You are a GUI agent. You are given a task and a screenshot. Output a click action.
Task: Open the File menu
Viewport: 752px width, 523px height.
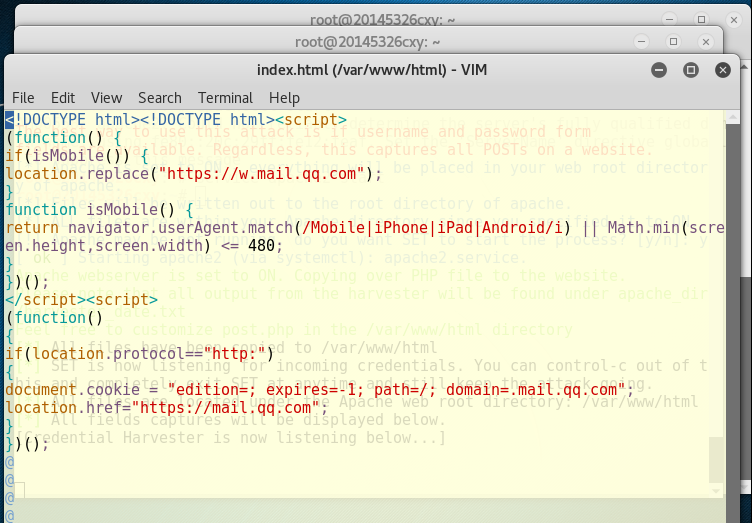point(23,98)
